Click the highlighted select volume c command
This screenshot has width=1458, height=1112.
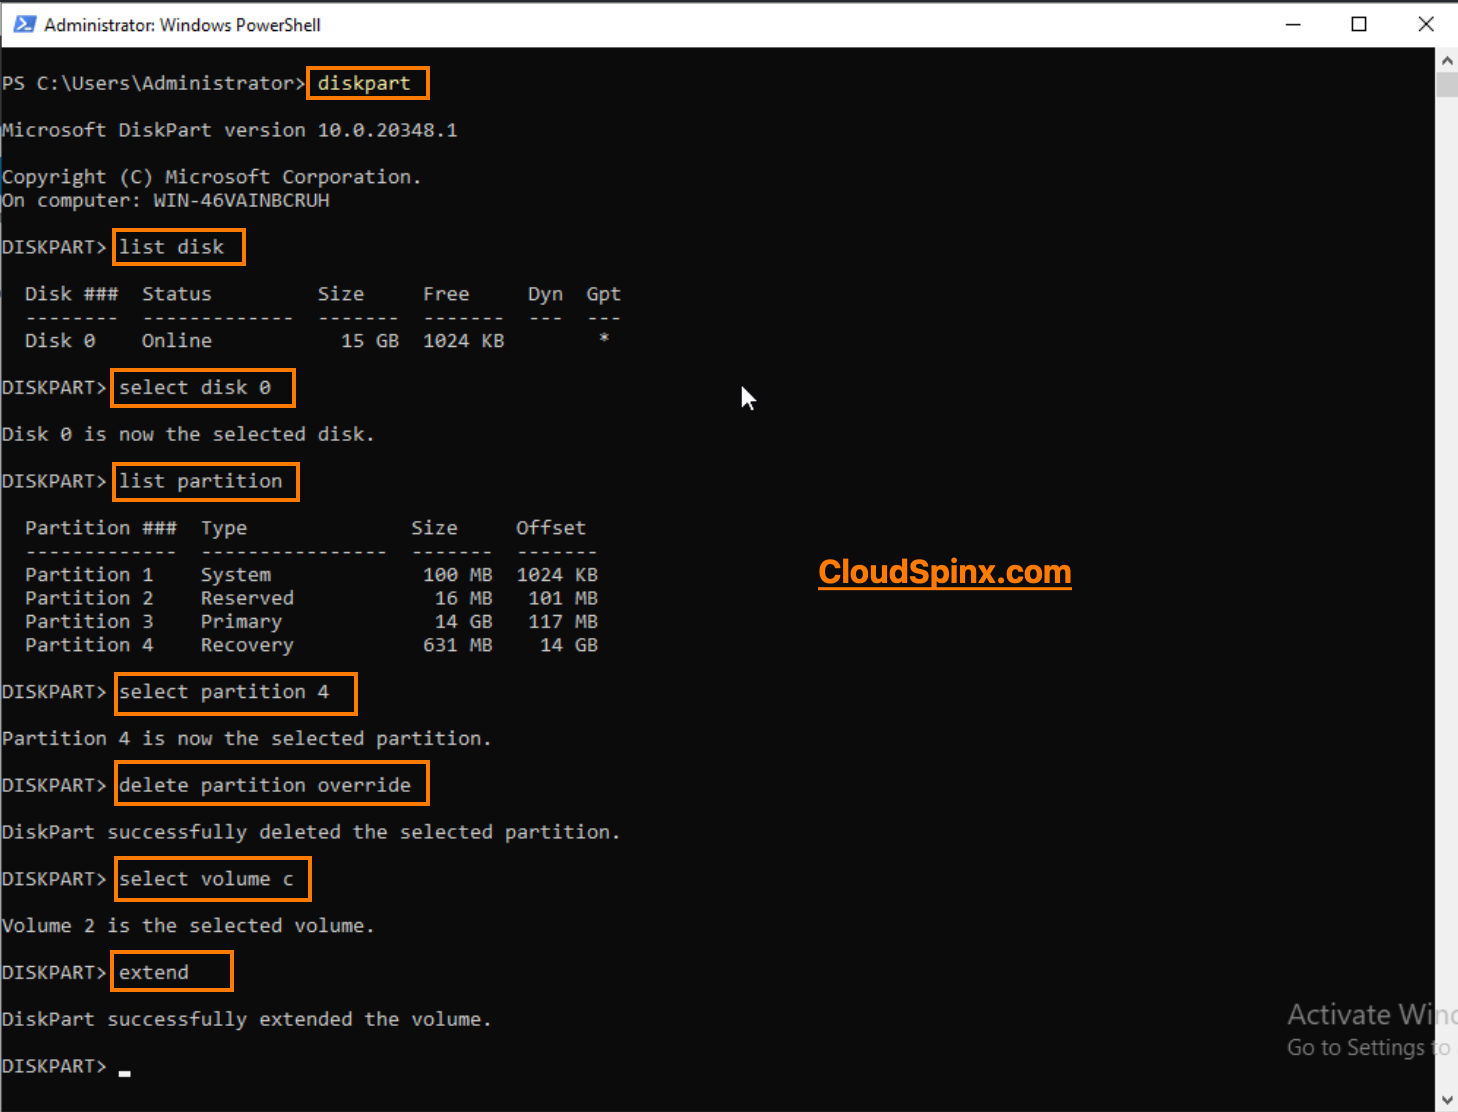coord(211,878)
